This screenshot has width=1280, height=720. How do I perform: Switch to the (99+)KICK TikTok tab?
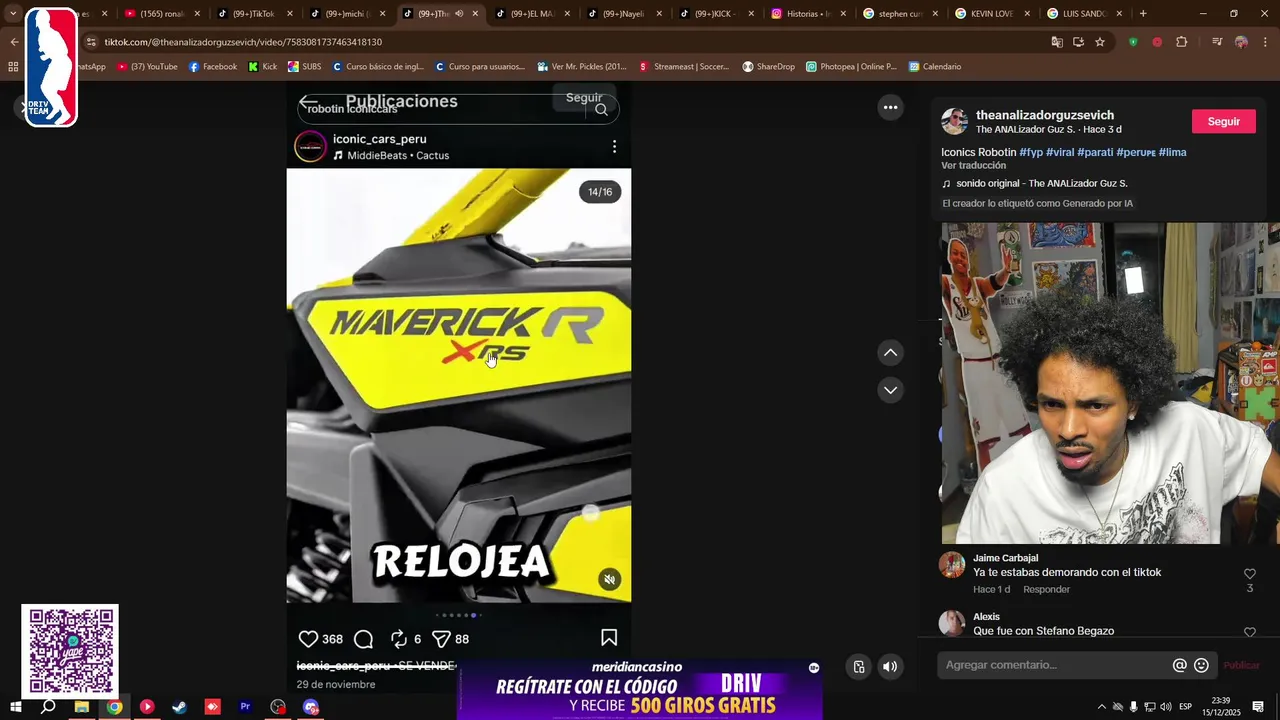pos(715,14)
